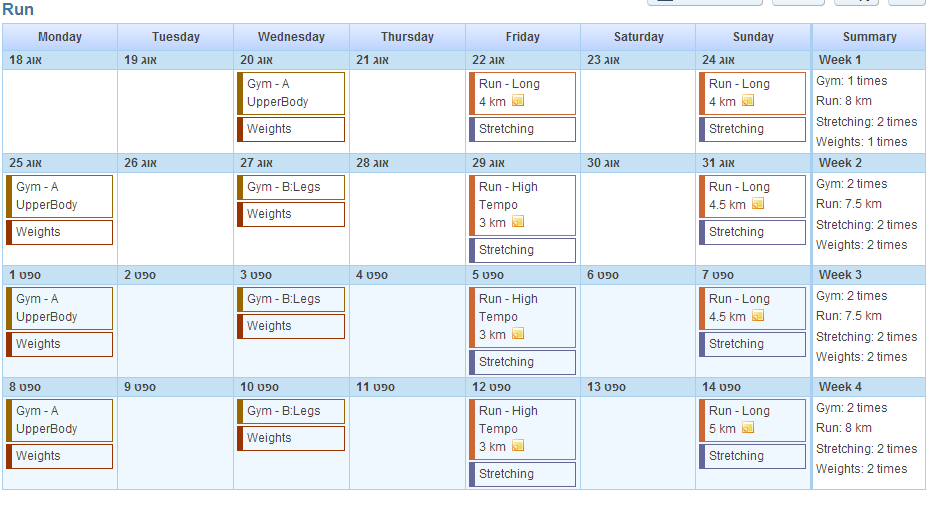Screen dimensions: 937x506
Task: Click note icon on Sep 12 High Tempo run
Action: click(x=518, y=446)
